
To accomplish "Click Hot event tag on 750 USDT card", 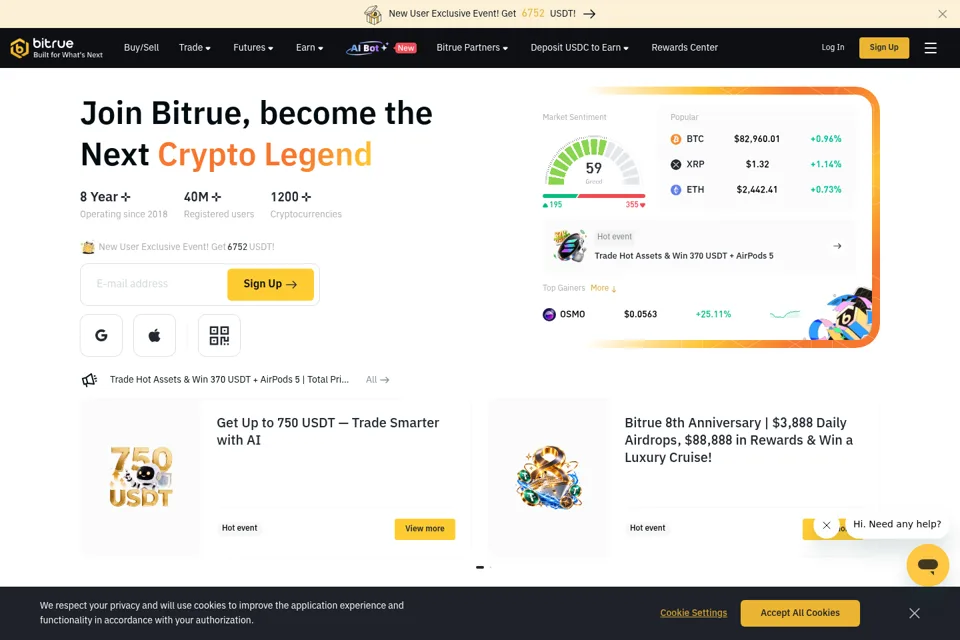I will [239, 528].
